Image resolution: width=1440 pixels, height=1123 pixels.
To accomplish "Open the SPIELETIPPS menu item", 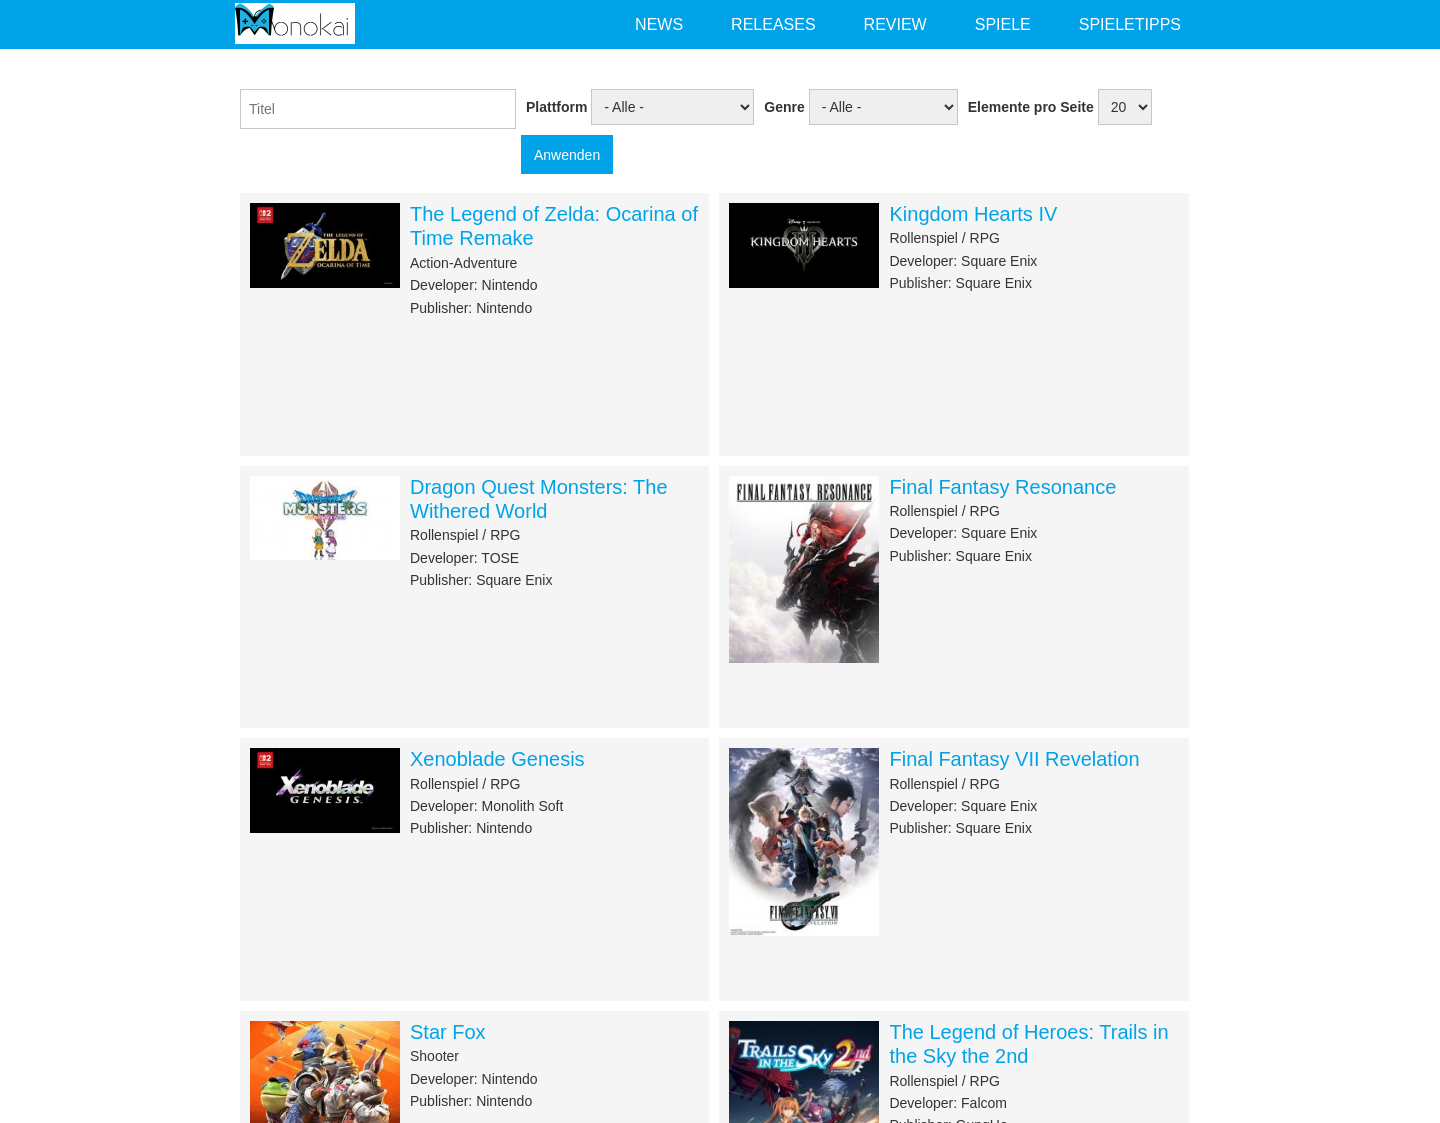I will point(1129,24).
